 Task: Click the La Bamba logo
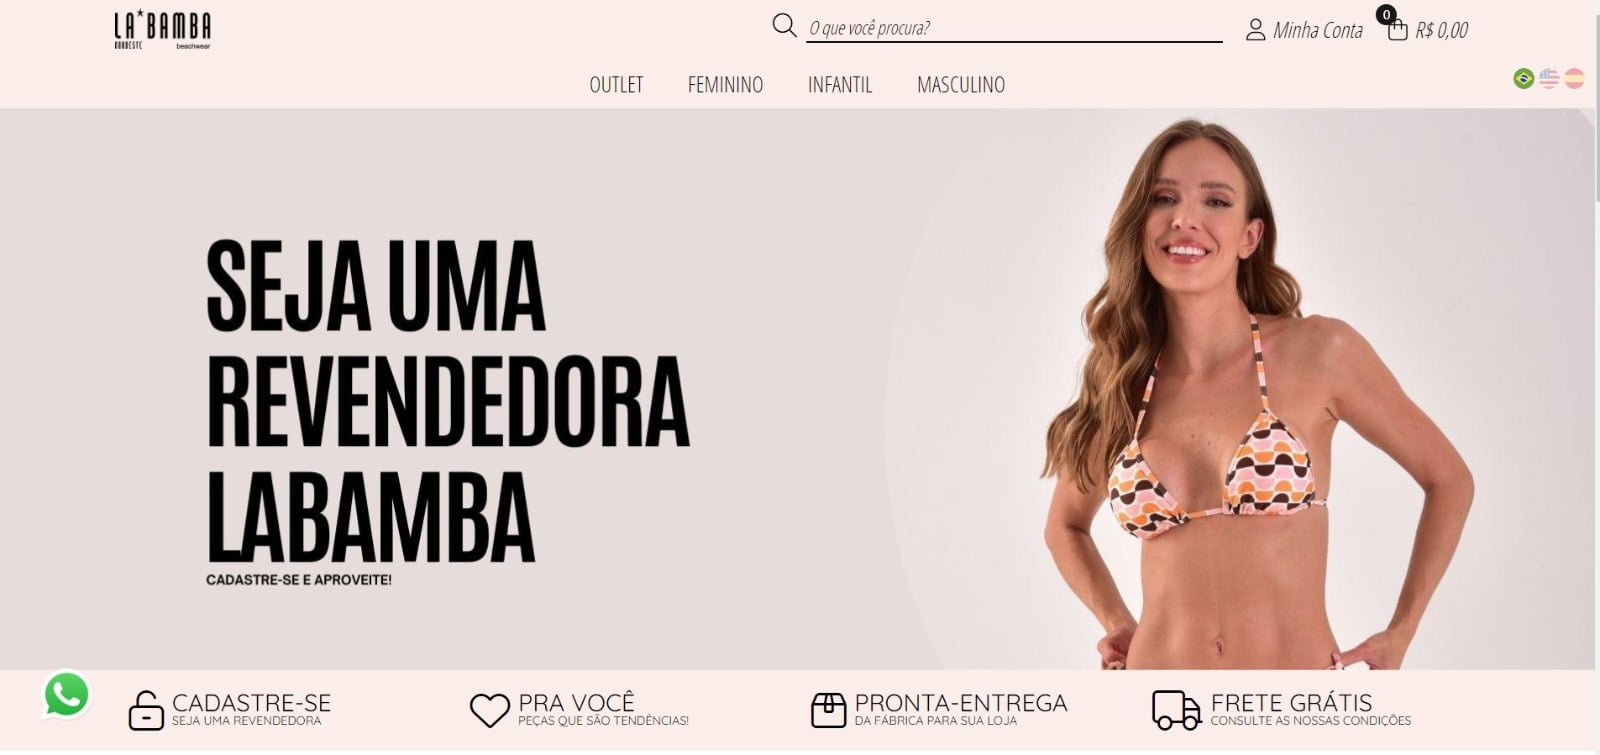coord(162,30)
